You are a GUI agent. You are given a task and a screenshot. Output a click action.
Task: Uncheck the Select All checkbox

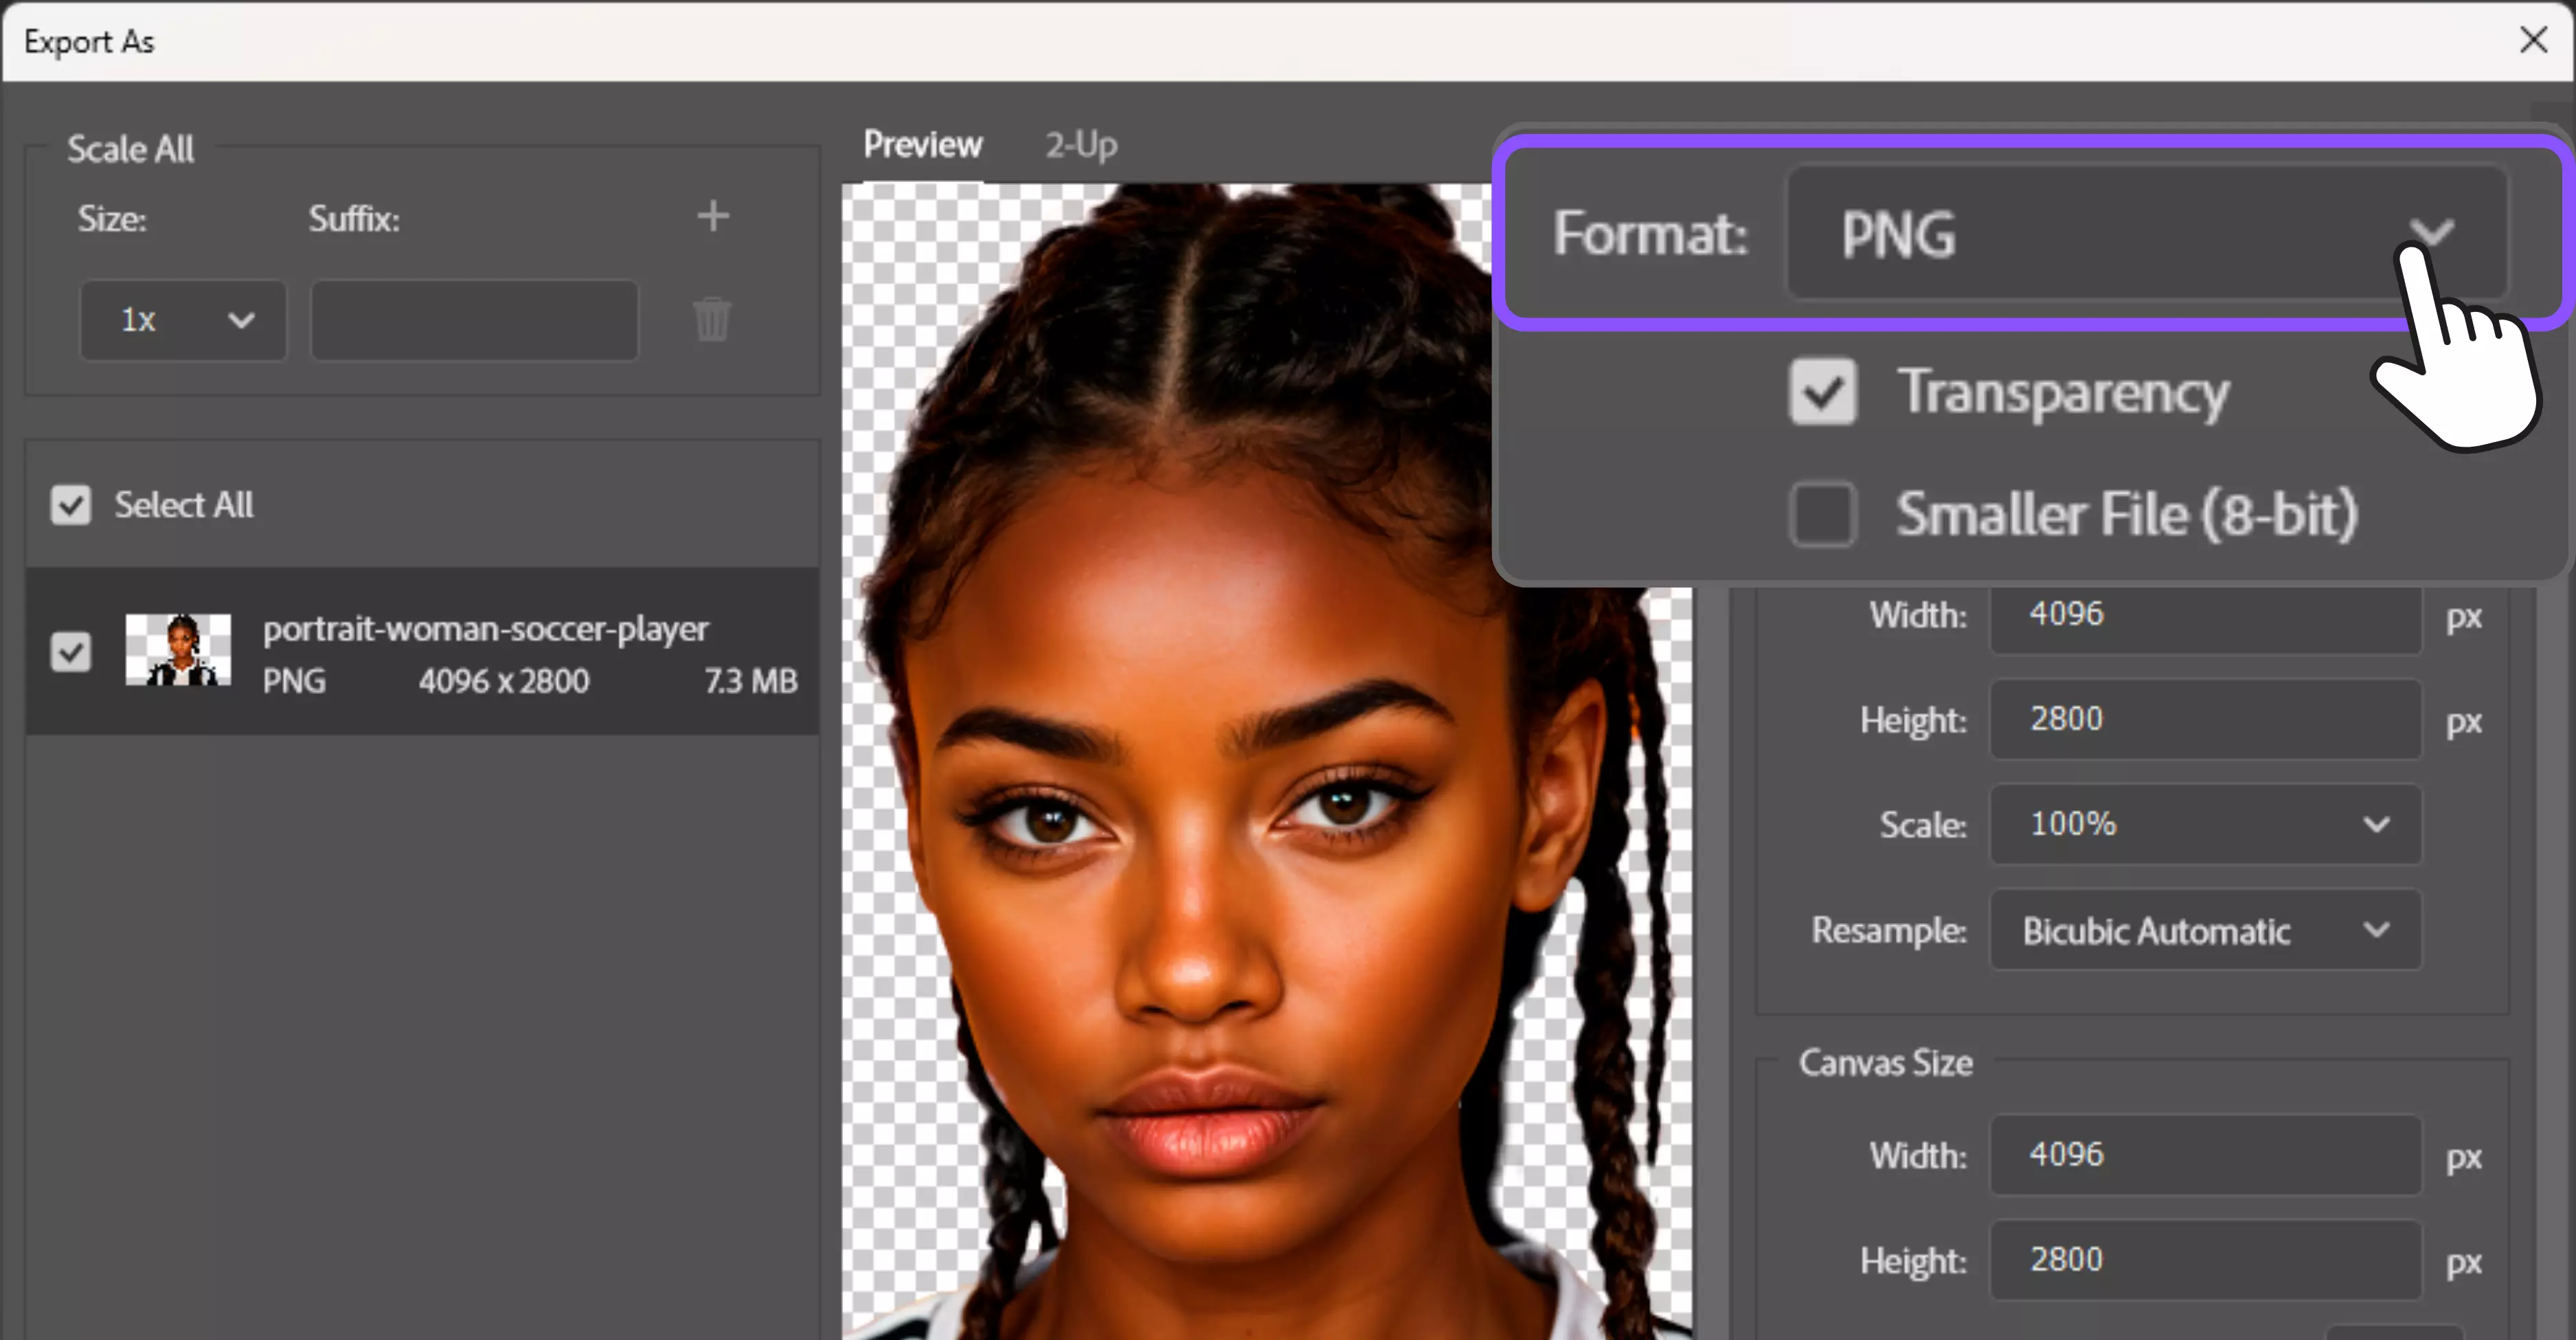click(x=69, y=505)
